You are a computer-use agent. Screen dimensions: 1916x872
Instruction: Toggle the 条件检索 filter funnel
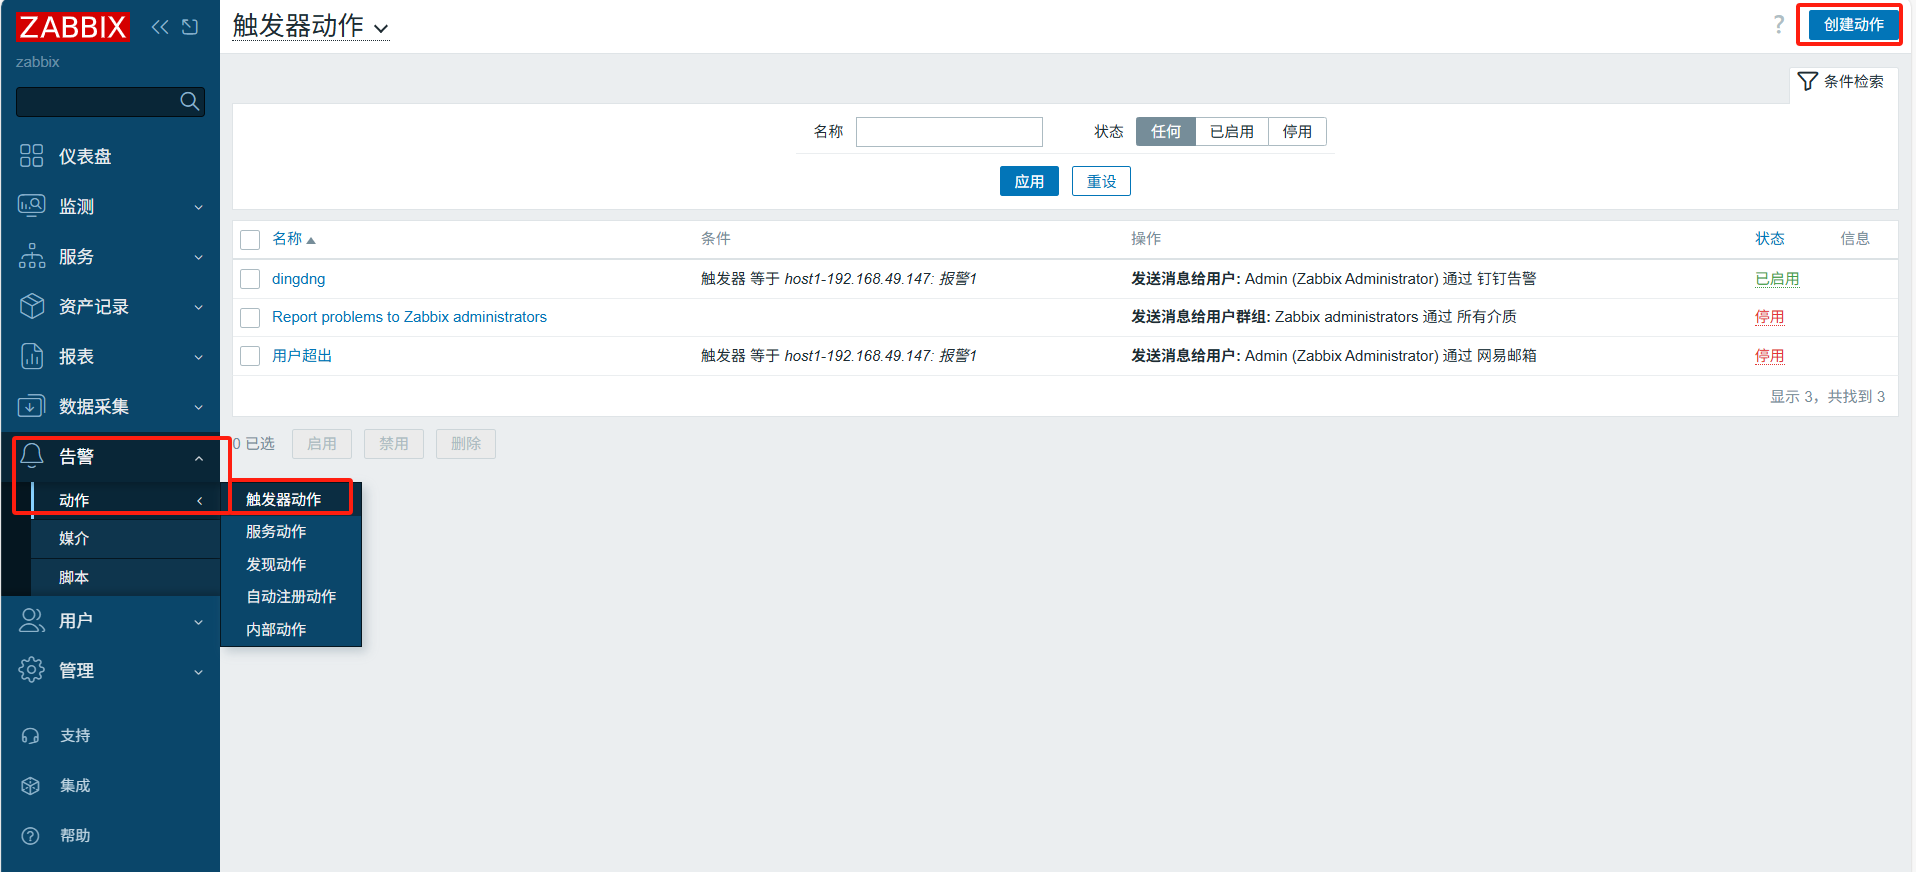point(1807,81)
